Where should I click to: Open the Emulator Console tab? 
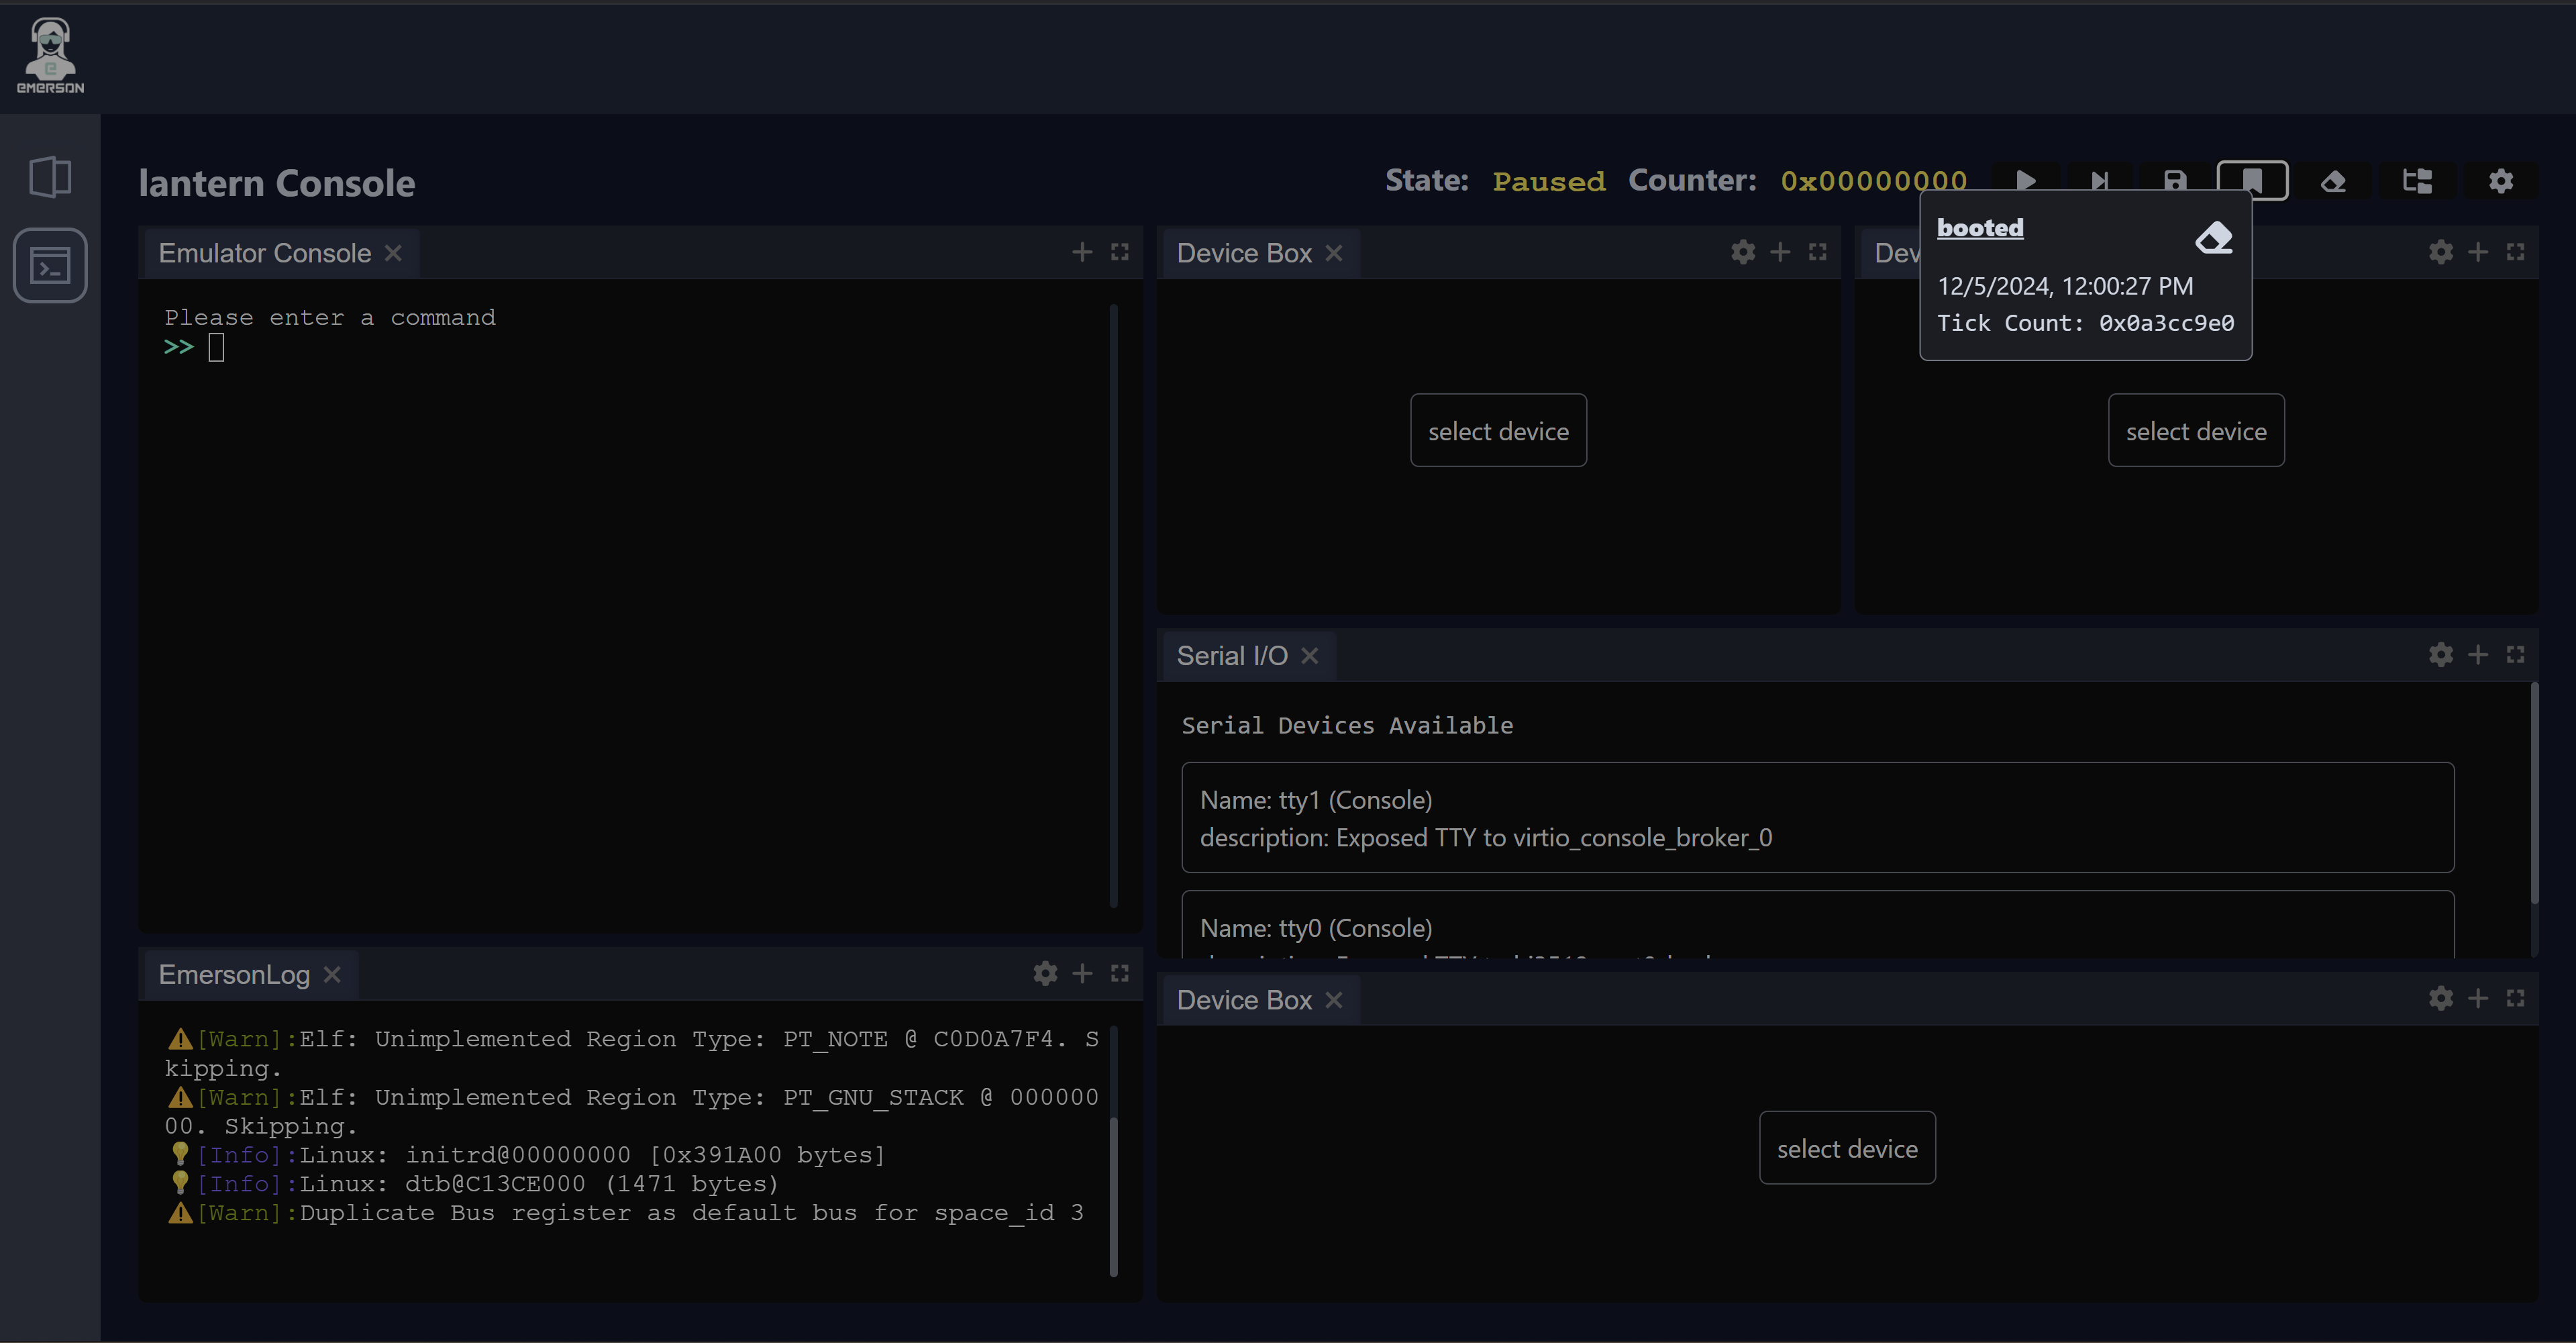click(264, 252)
